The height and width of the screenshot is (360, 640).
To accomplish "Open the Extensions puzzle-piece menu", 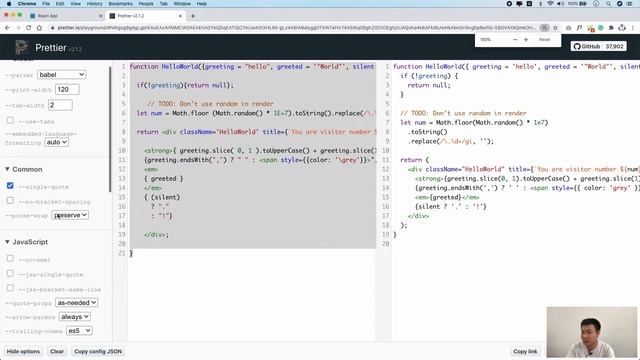I will 611,28.
